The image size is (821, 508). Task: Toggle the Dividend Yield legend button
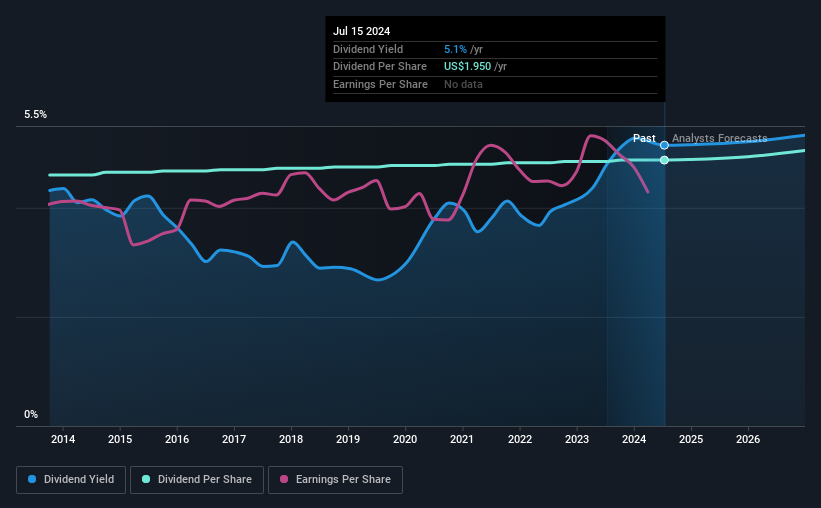pos(71,480)
